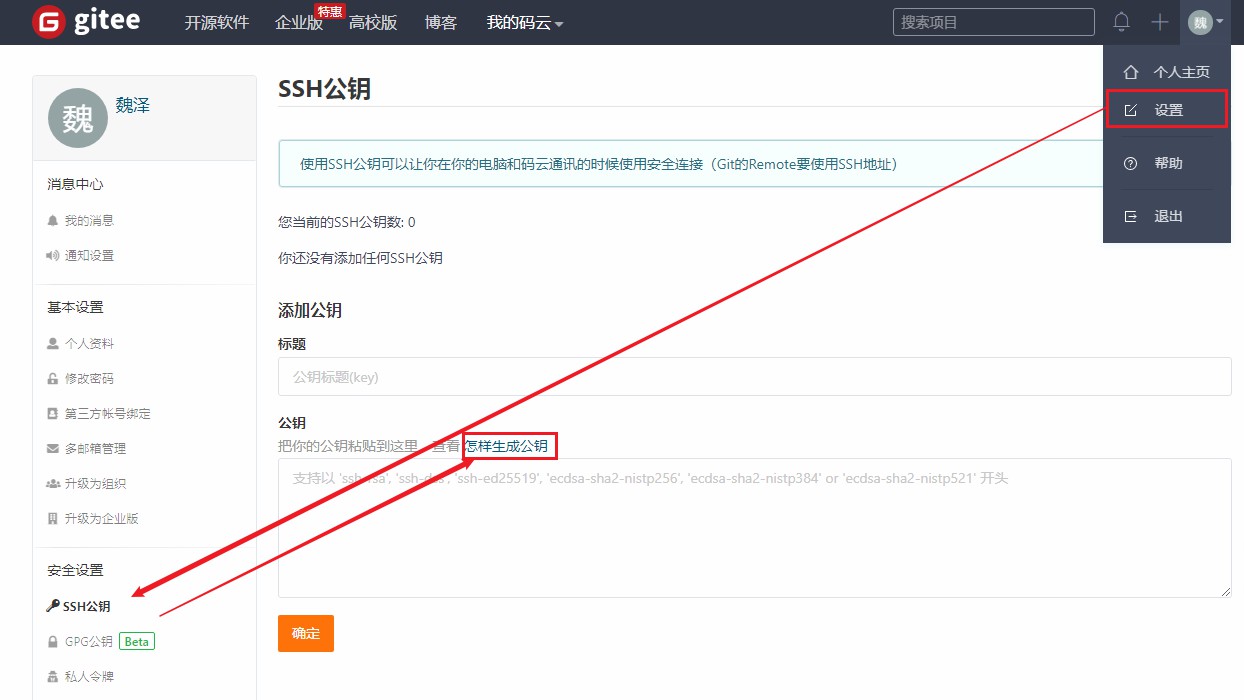Click the public key textarea

click(x=754, y=528)
